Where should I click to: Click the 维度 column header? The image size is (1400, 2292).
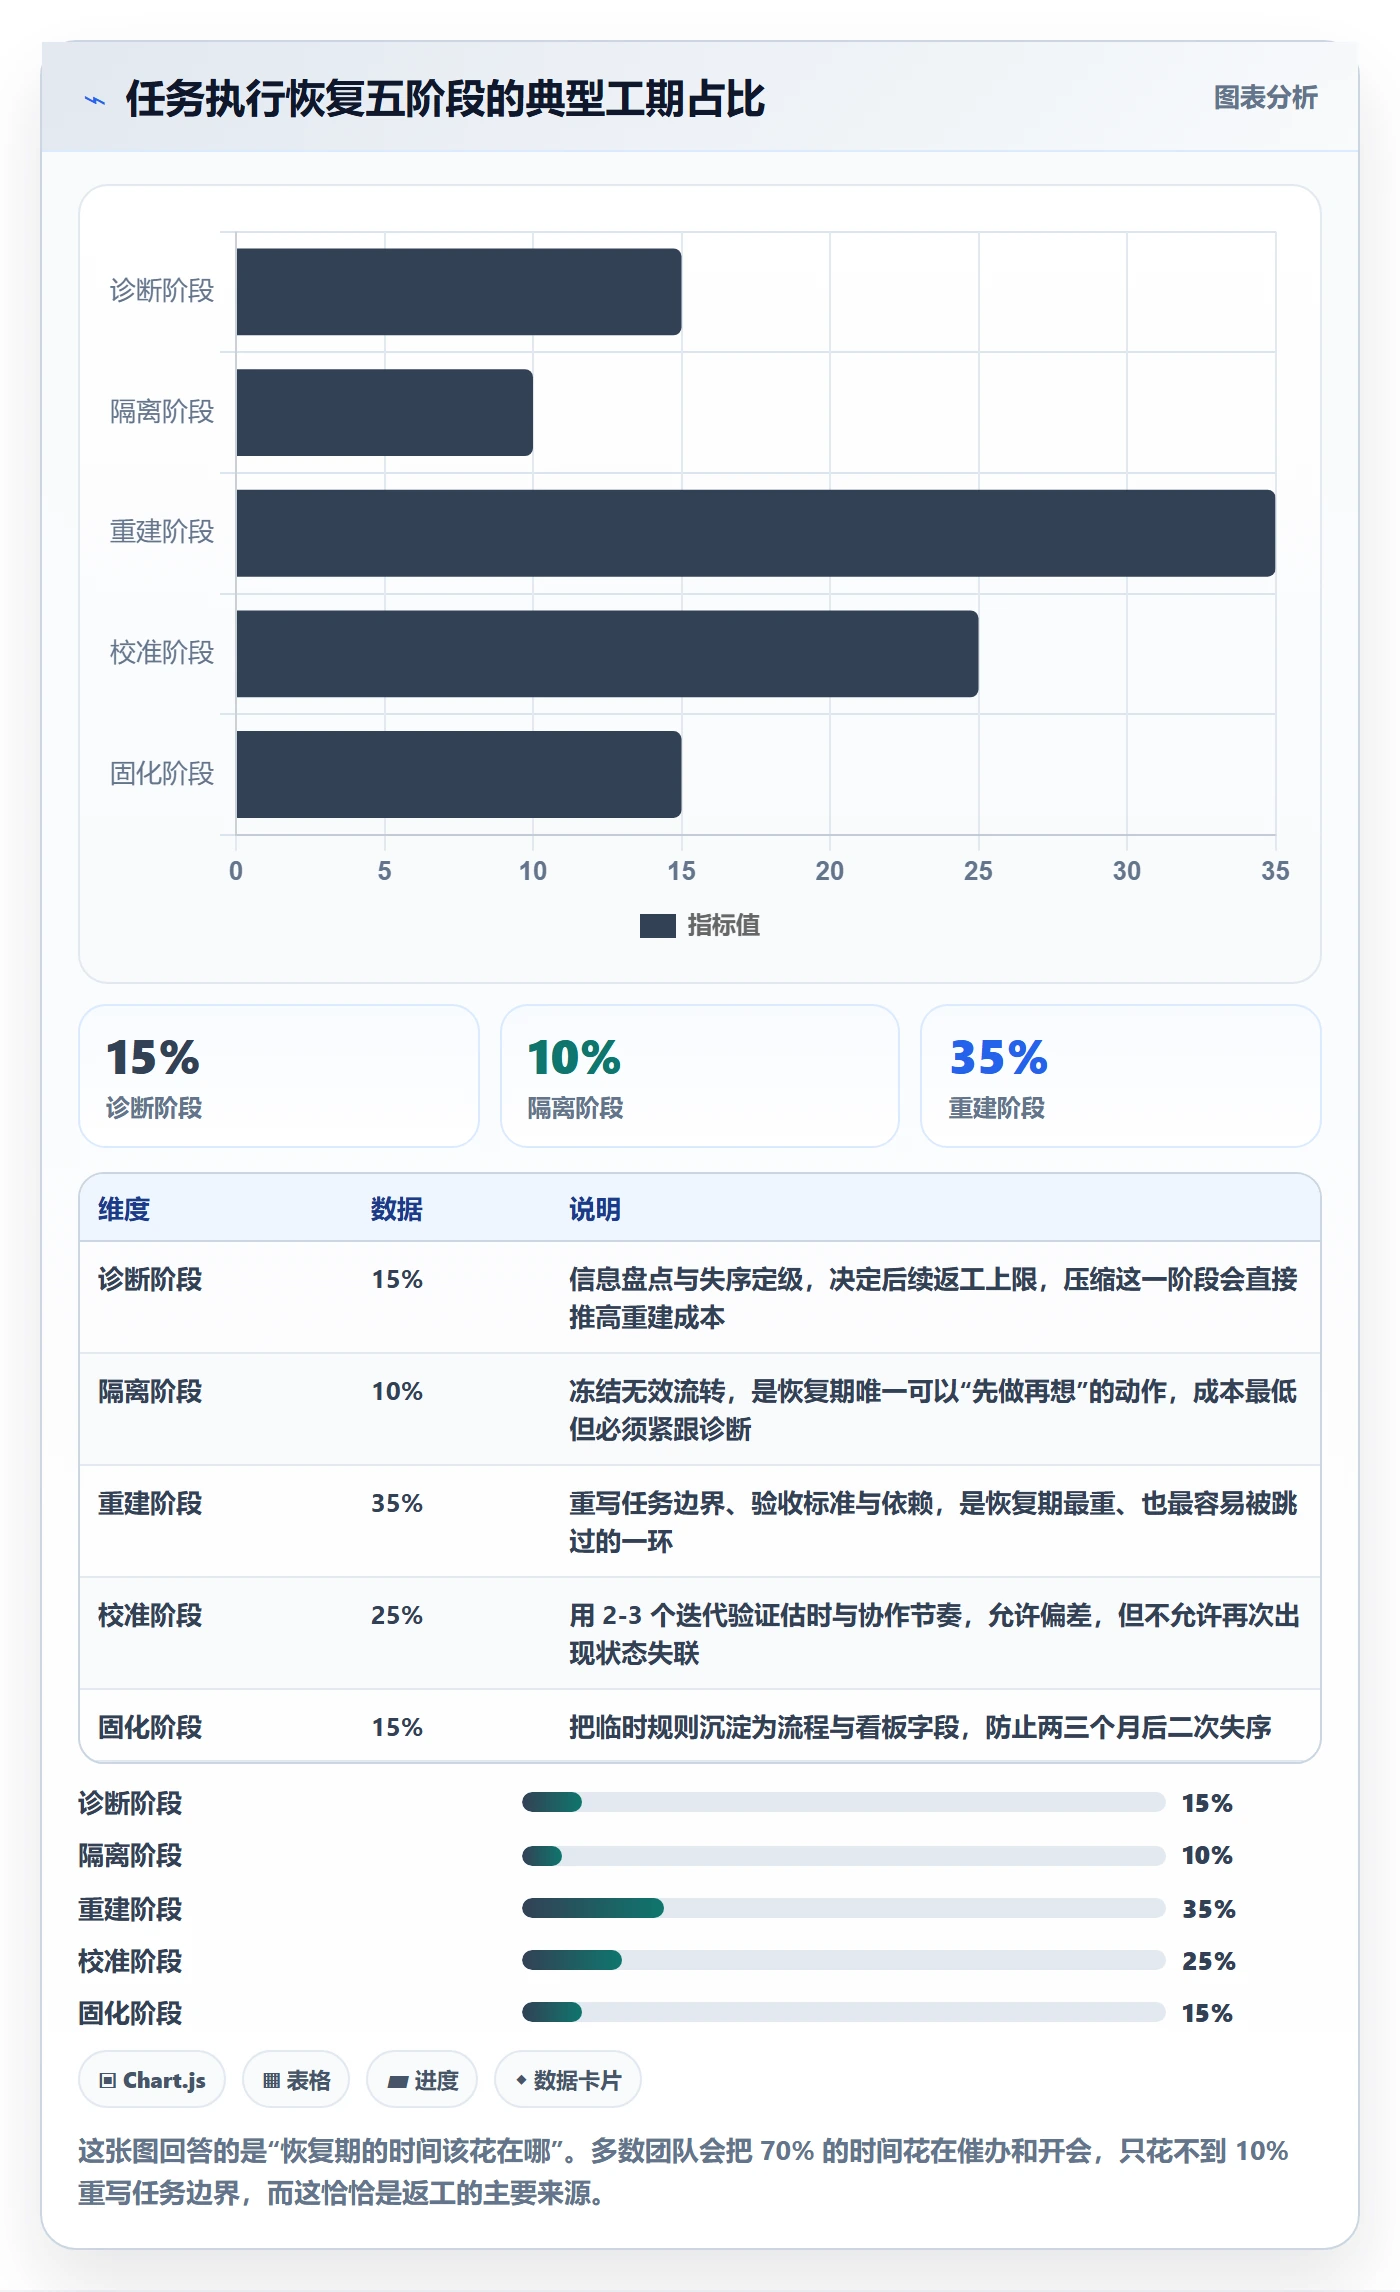tap(124, 1209)
